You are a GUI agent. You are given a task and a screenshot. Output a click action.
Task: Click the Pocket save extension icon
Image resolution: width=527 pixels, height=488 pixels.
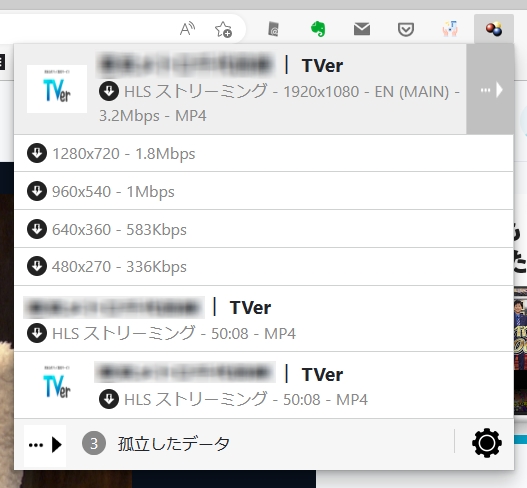click(406, 30)
